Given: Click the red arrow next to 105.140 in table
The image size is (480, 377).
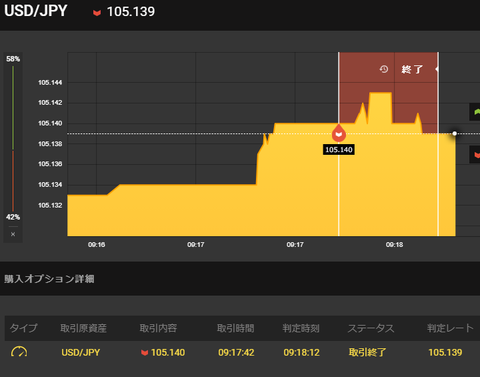Looking at the screenshot, I should 144,353.
